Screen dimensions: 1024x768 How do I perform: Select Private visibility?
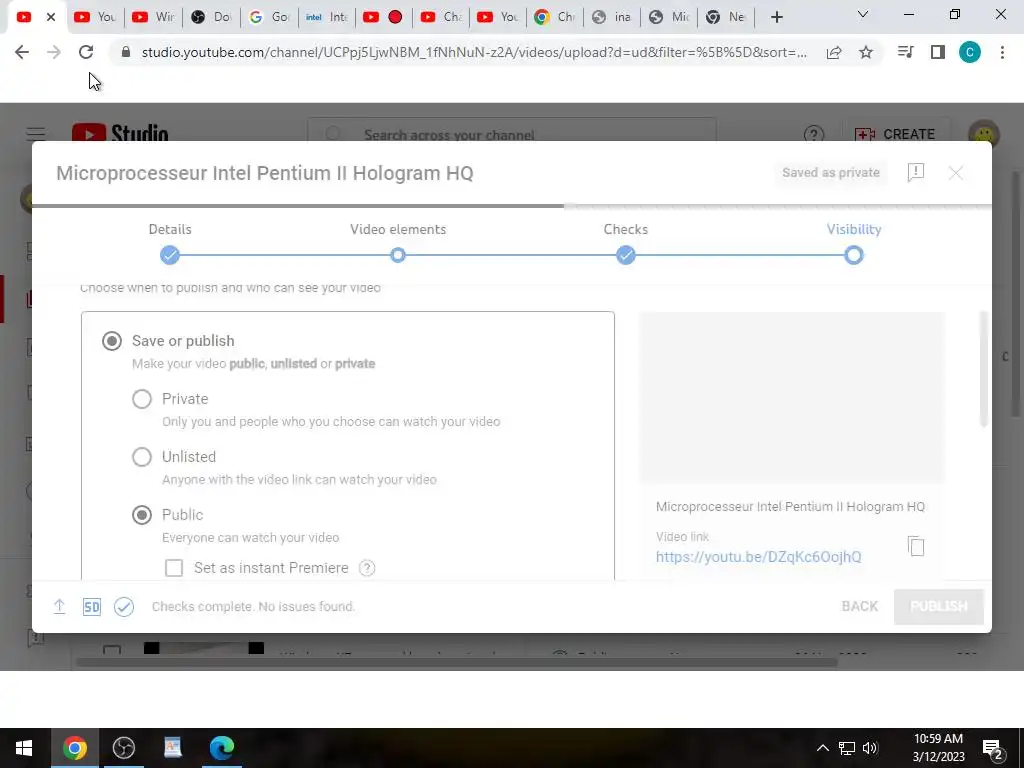tap(142, 399)
